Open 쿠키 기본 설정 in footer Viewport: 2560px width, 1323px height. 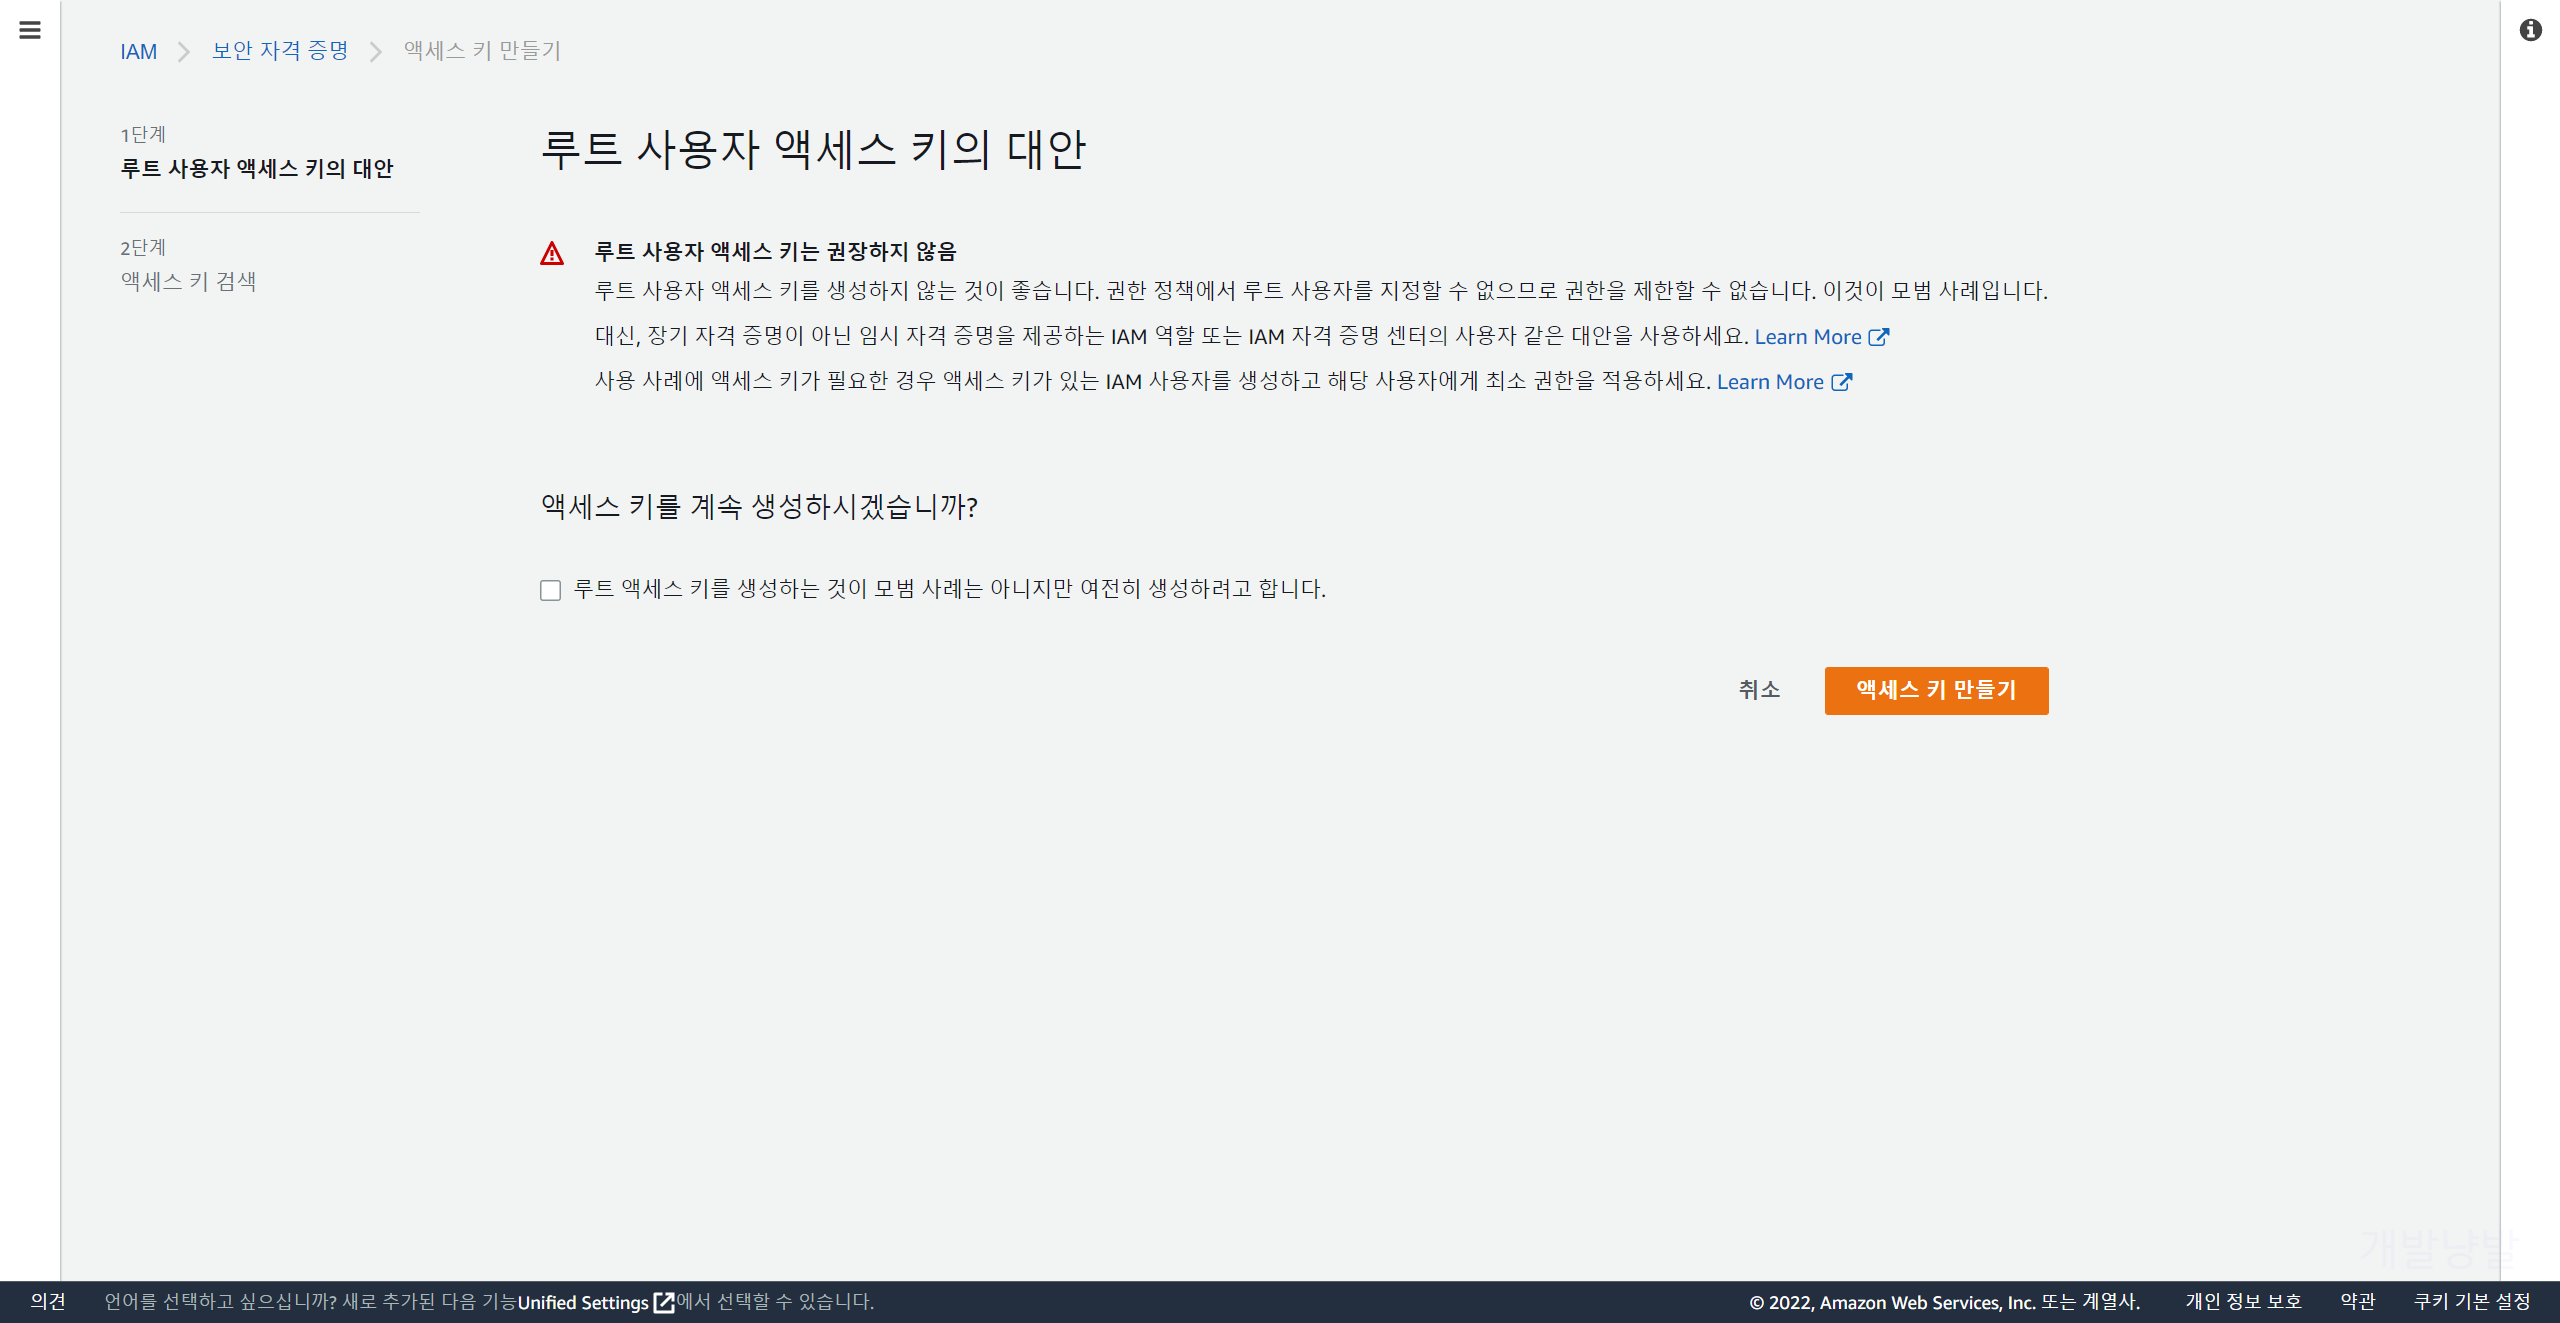[x=2471, y=1302]
